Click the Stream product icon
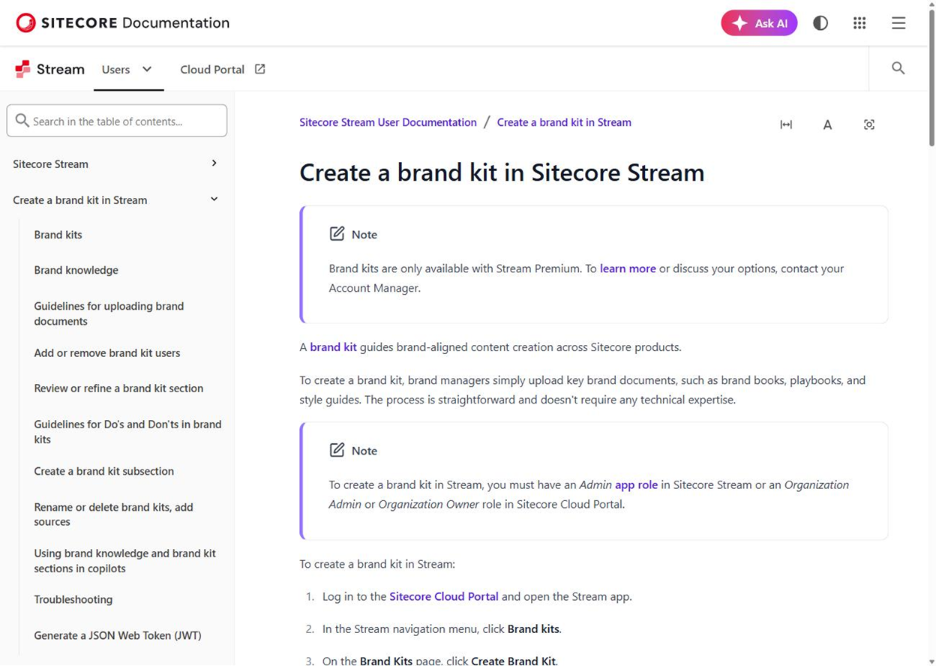 pyautogui.click(x=23, y=69)
